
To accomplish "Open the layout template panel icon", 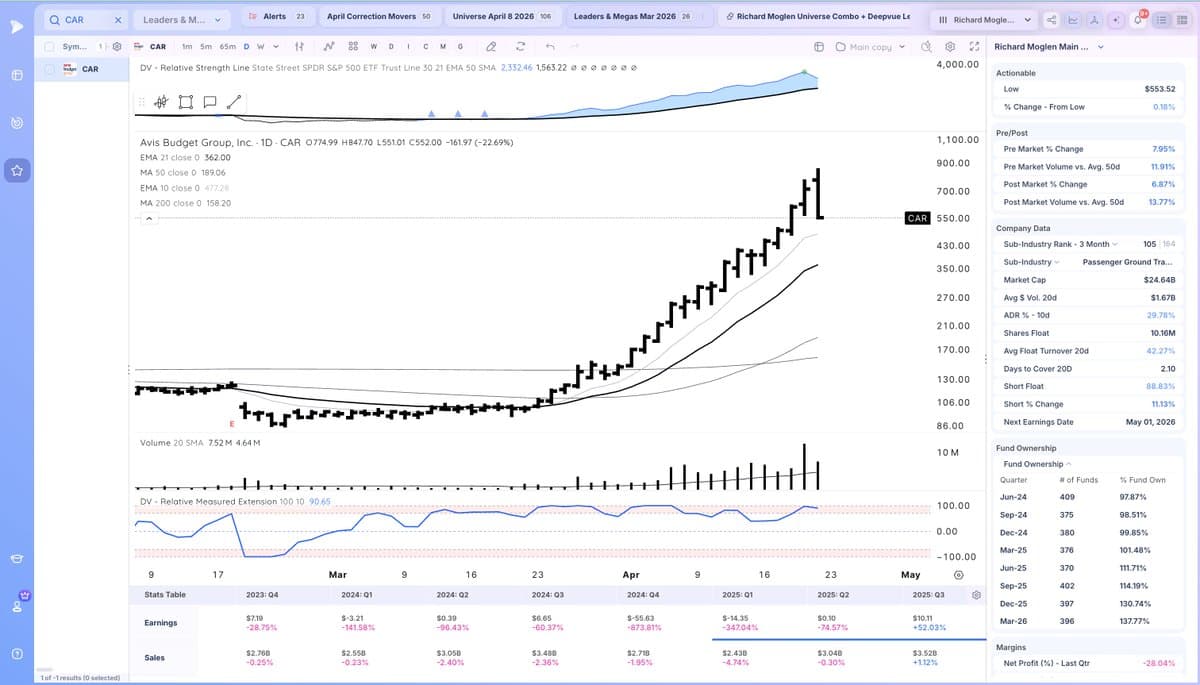I will [x=818, y=46].
